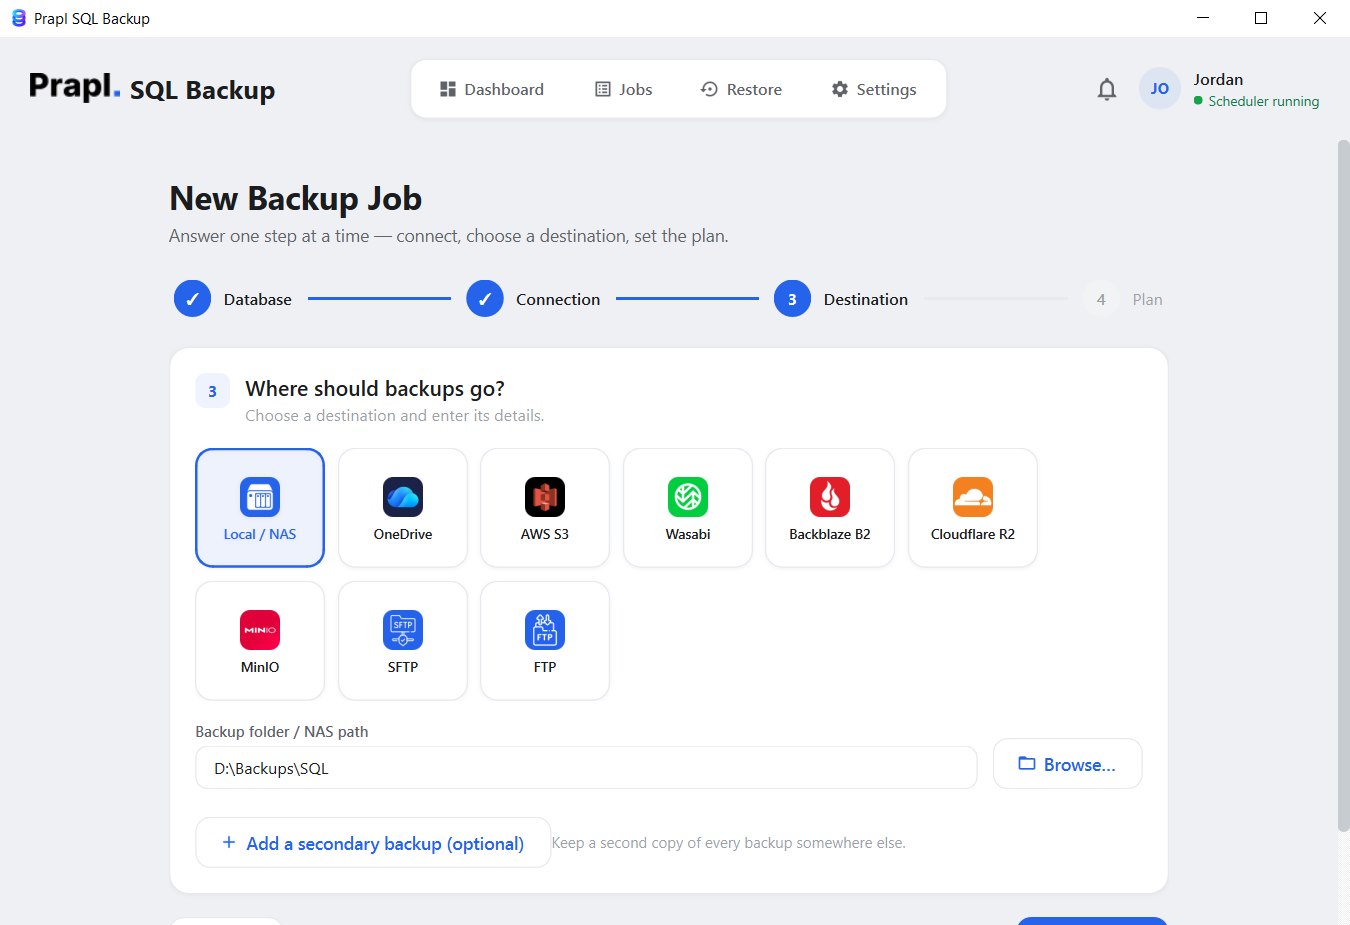Return to the completed Connection step

pos(533,299)
